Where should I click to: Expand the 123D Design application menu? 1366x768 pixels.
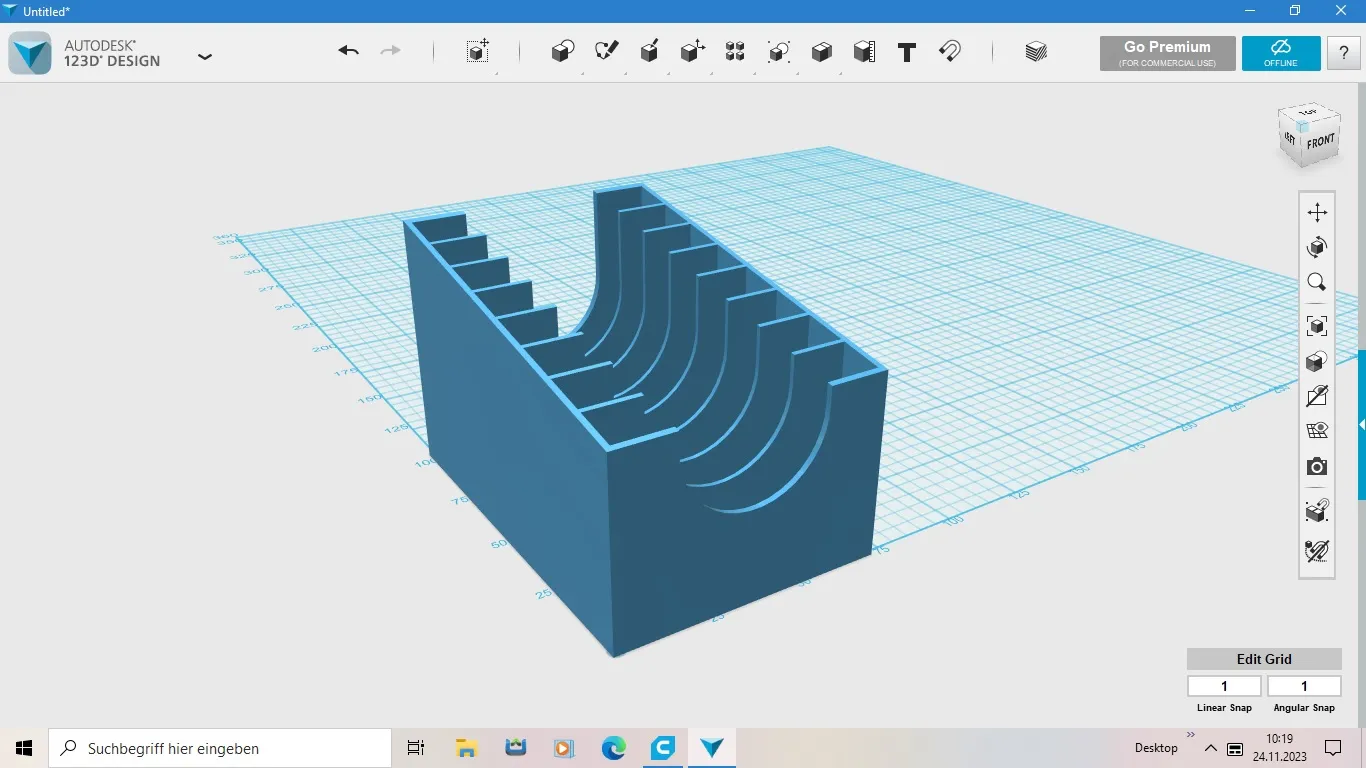point(205,57)
